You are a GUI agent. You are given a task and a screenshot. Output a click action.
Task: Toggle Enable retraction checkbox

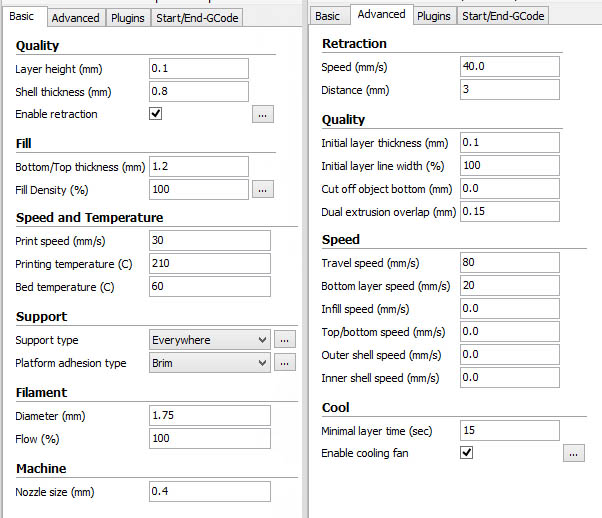(156, 114)
